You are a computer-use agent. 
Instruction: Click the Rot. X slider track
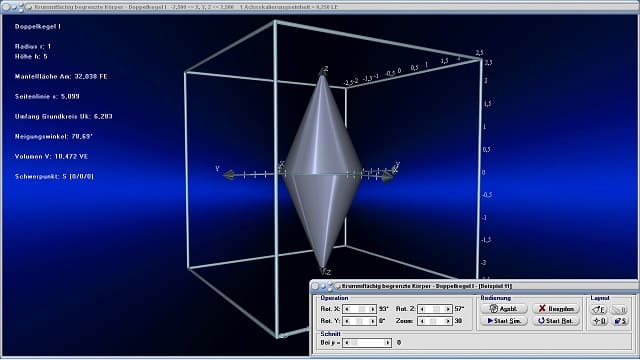click(x=359, y=309)
